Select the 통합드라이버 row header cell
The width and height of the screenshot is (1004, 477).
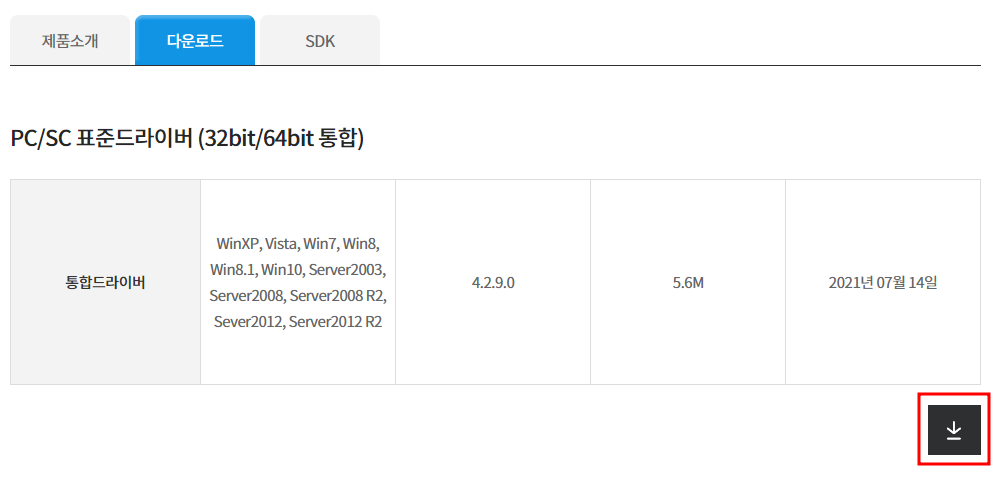tap(105, 282)
